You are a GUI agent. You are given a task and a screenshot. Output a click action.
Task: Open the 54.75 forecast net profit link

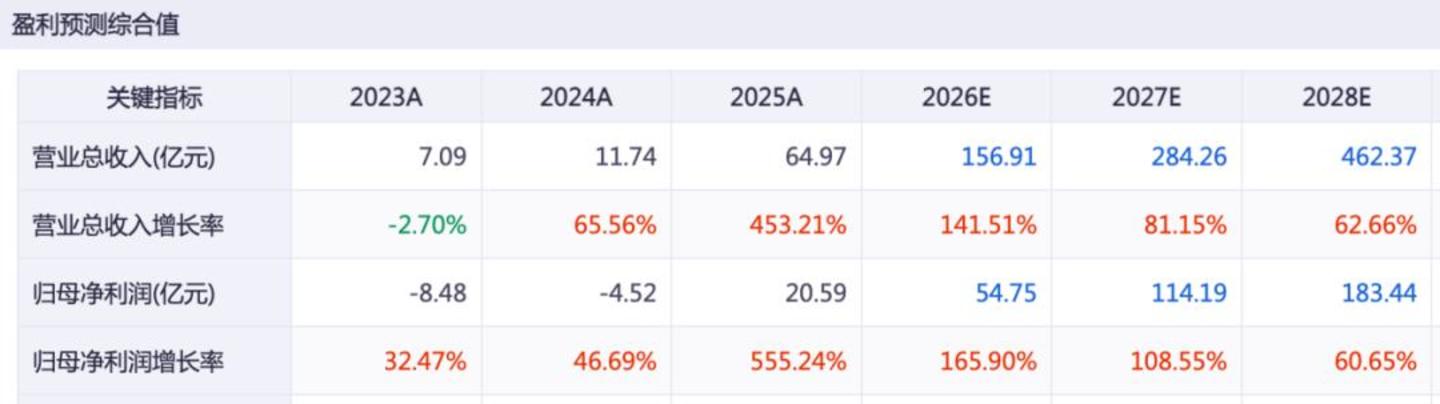tap(1008, 294)
